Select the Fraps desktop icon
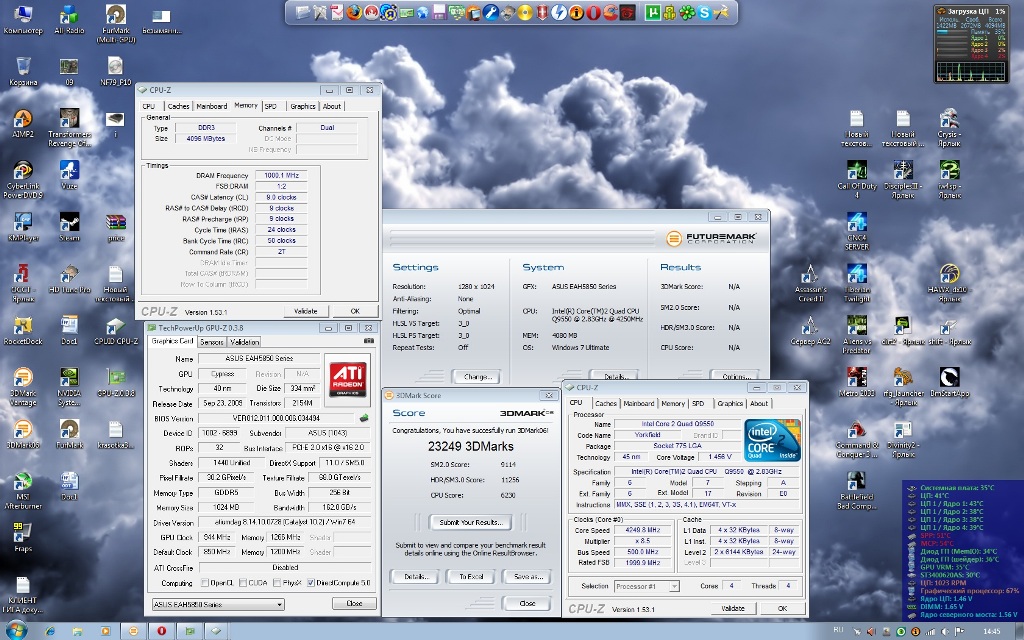The width and height of the screenshot is (1024, 640). 23,537
